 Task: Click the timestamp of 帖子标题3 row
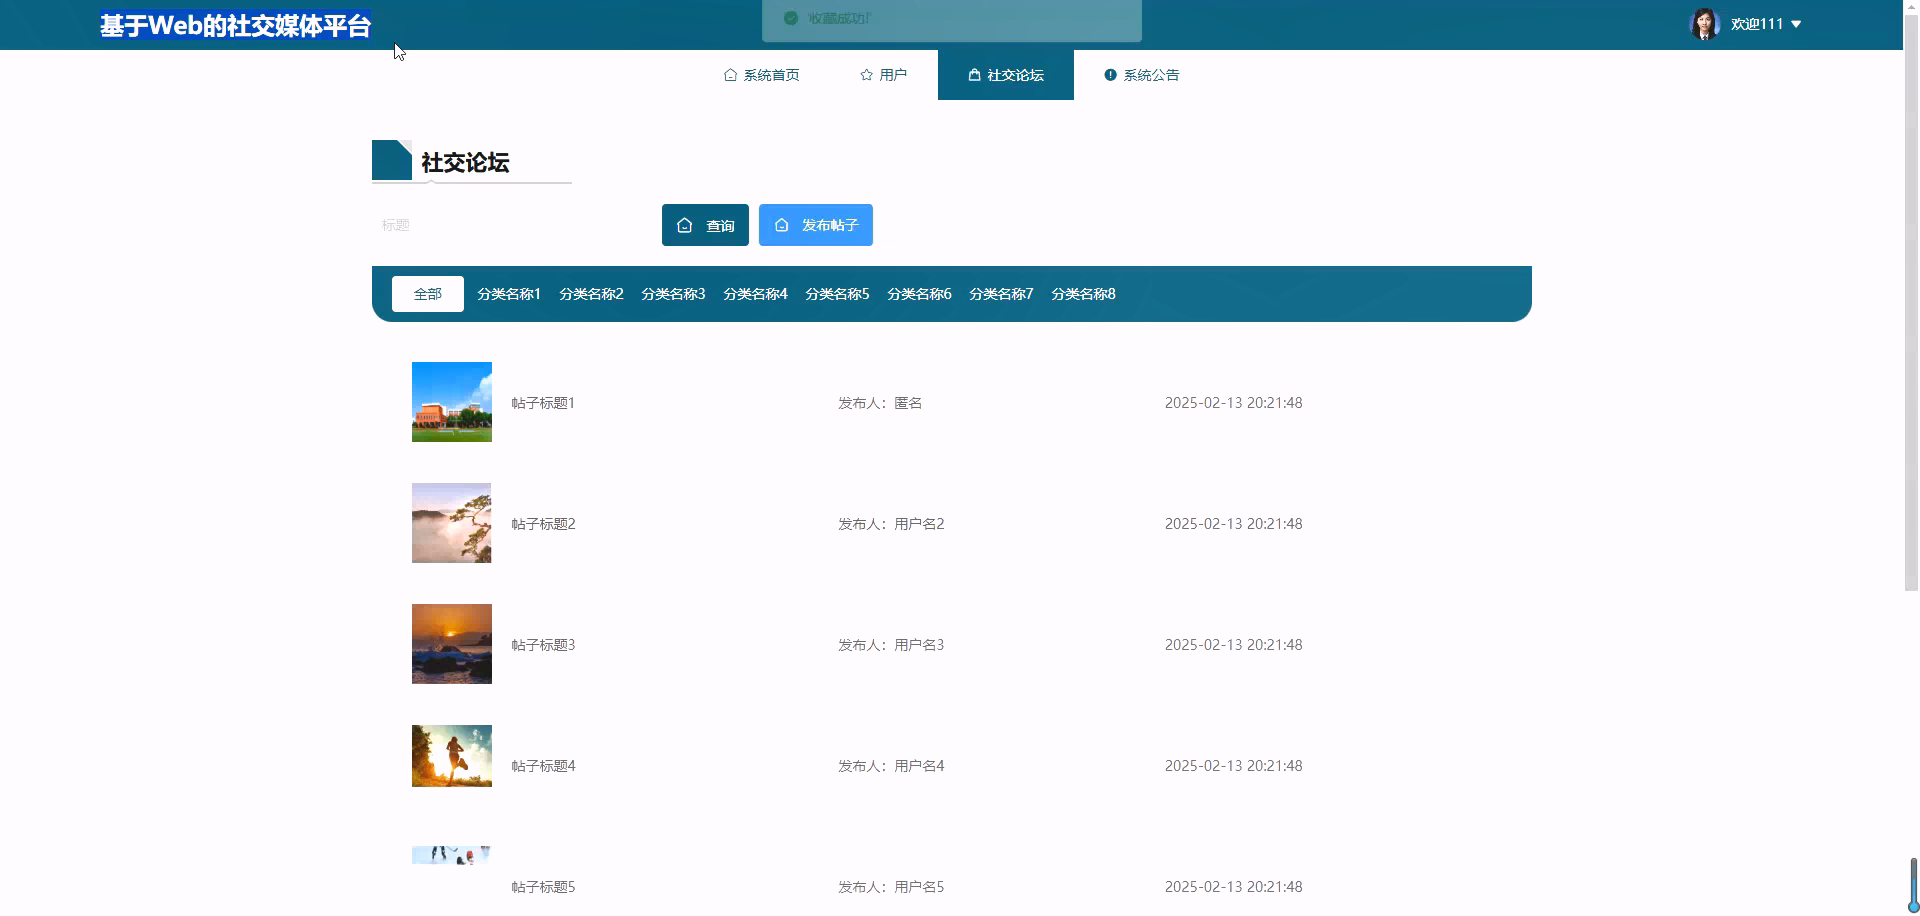(x=1233, y=645)
